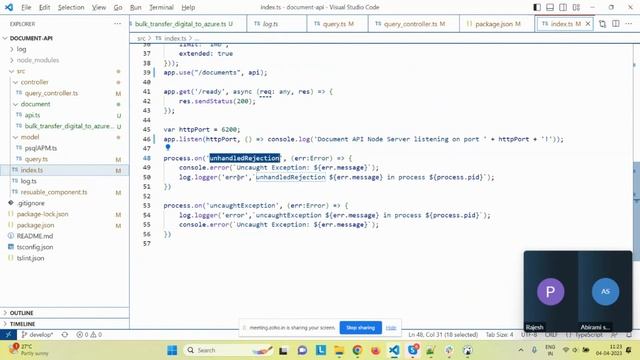Open the File menu
This screenshot has width=640, height=360.
(x=26, y=7)
